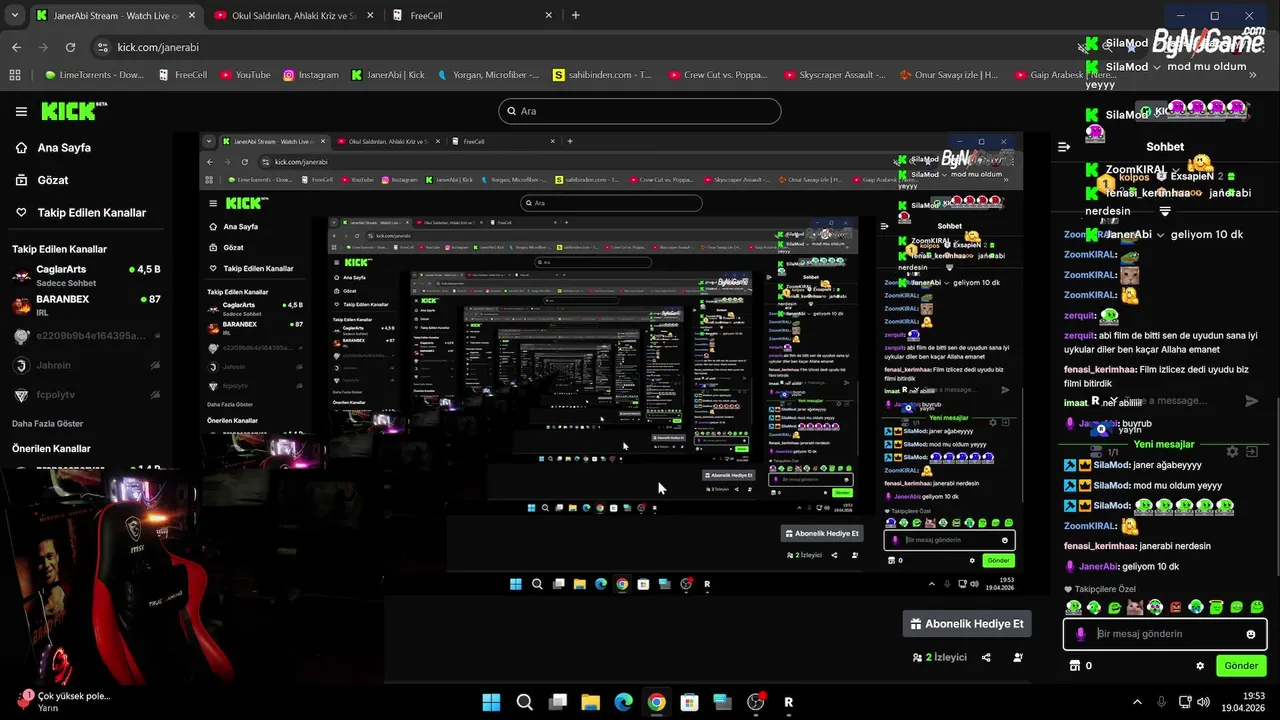Close the FreeCell tab
This screenshot has width=1280, height=720.
click(548, 16)
